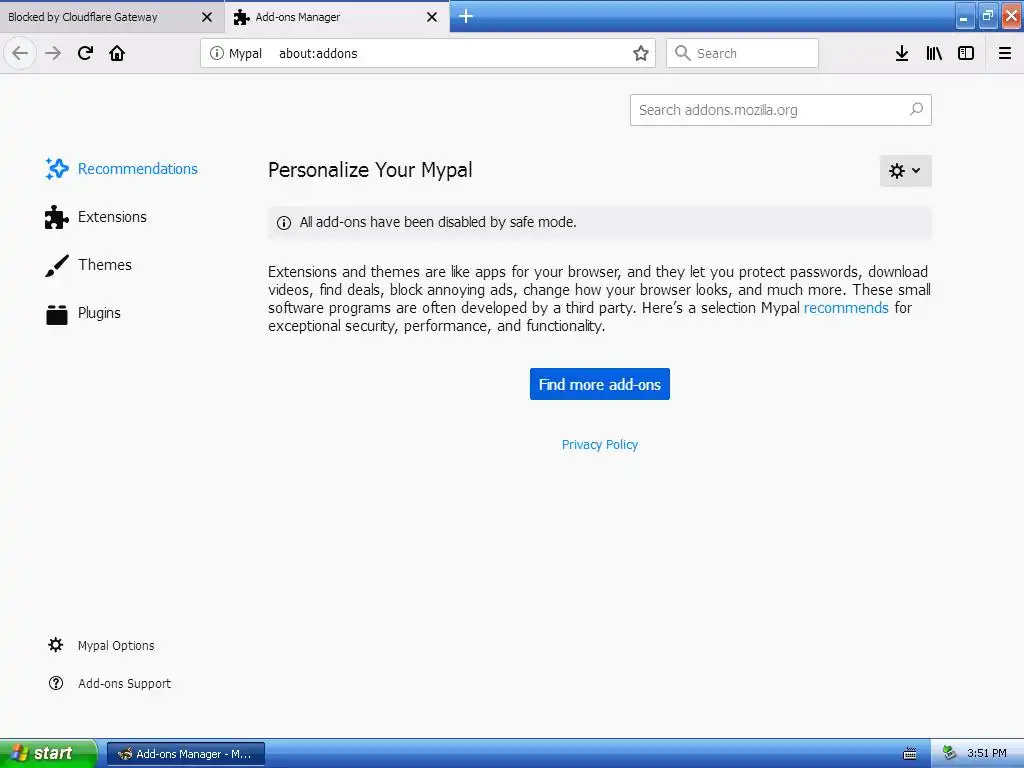Viewport: 1024px width, 768px height.
Task: Open the Library bookshelf icon
Action: point(934,53)
